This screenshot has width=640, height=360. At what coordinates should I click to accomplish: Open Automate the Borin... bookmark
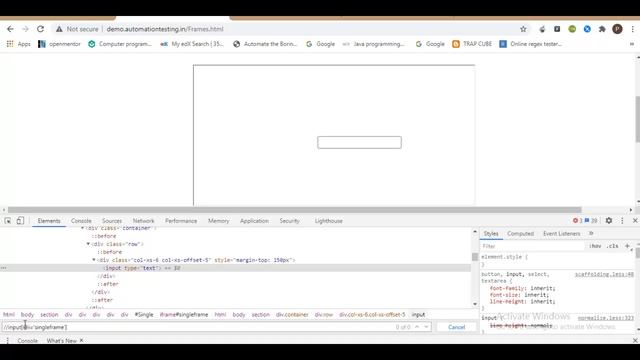coord(265,44)
